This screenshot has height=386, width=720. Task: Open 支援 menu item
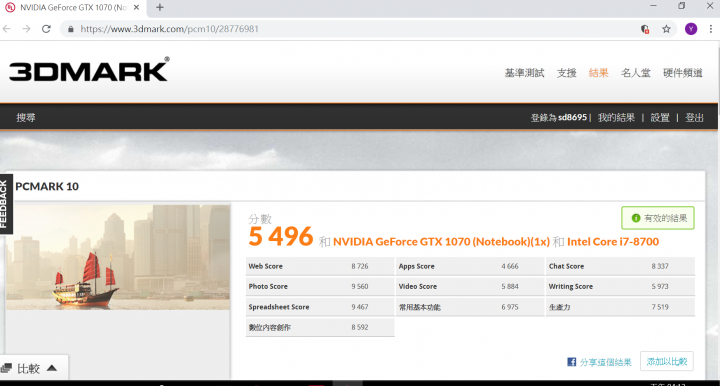(566, 73)
